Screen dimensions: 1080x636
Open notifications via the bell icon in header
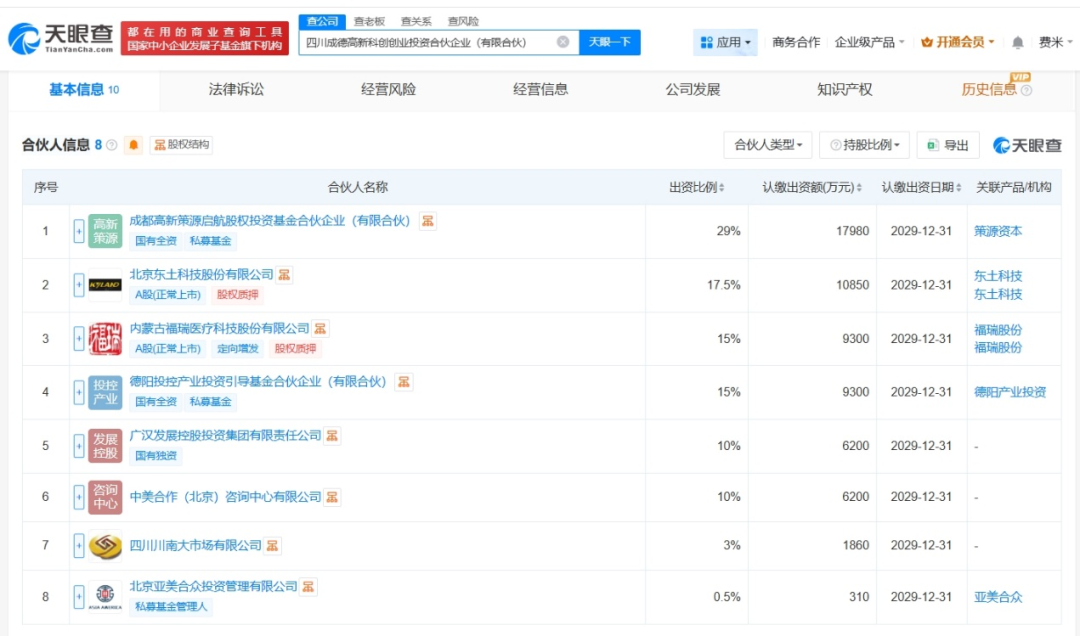click(x=1017, y=43)
